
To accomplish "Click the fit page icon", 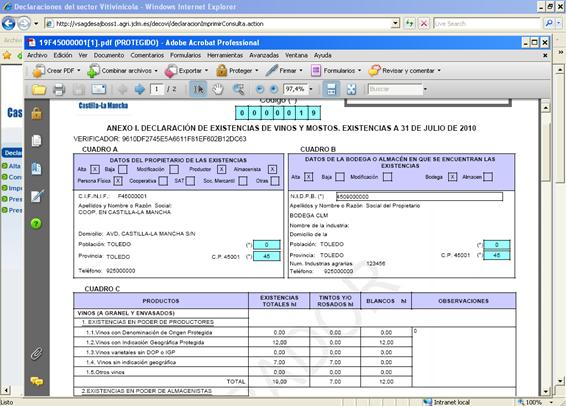I will [x=351, y=89].
